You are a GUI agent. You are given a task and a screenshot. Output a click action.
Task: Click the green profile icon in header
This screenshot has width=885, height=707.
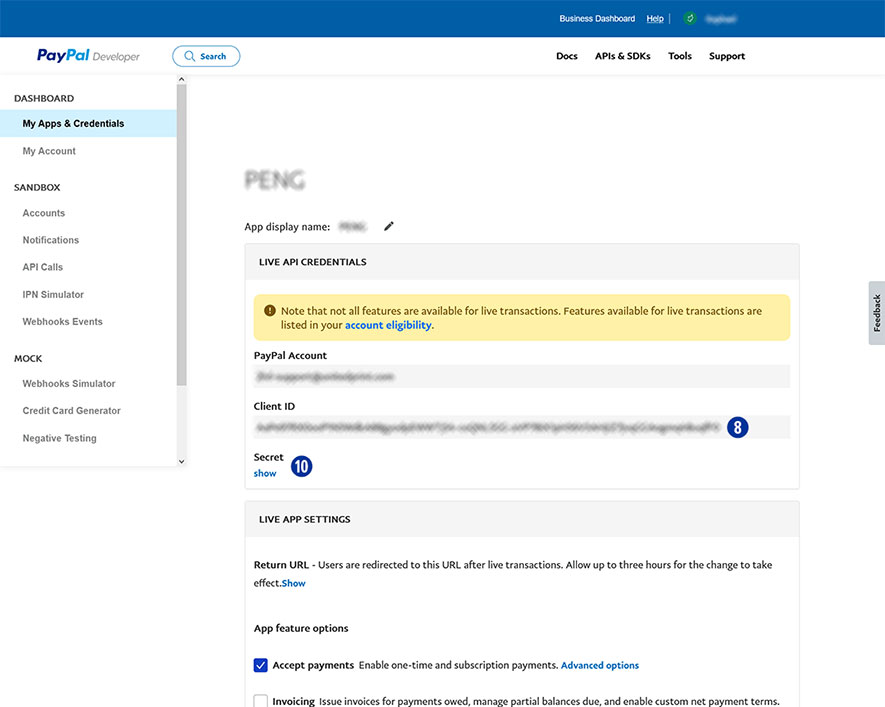click(x=690, y=18)
